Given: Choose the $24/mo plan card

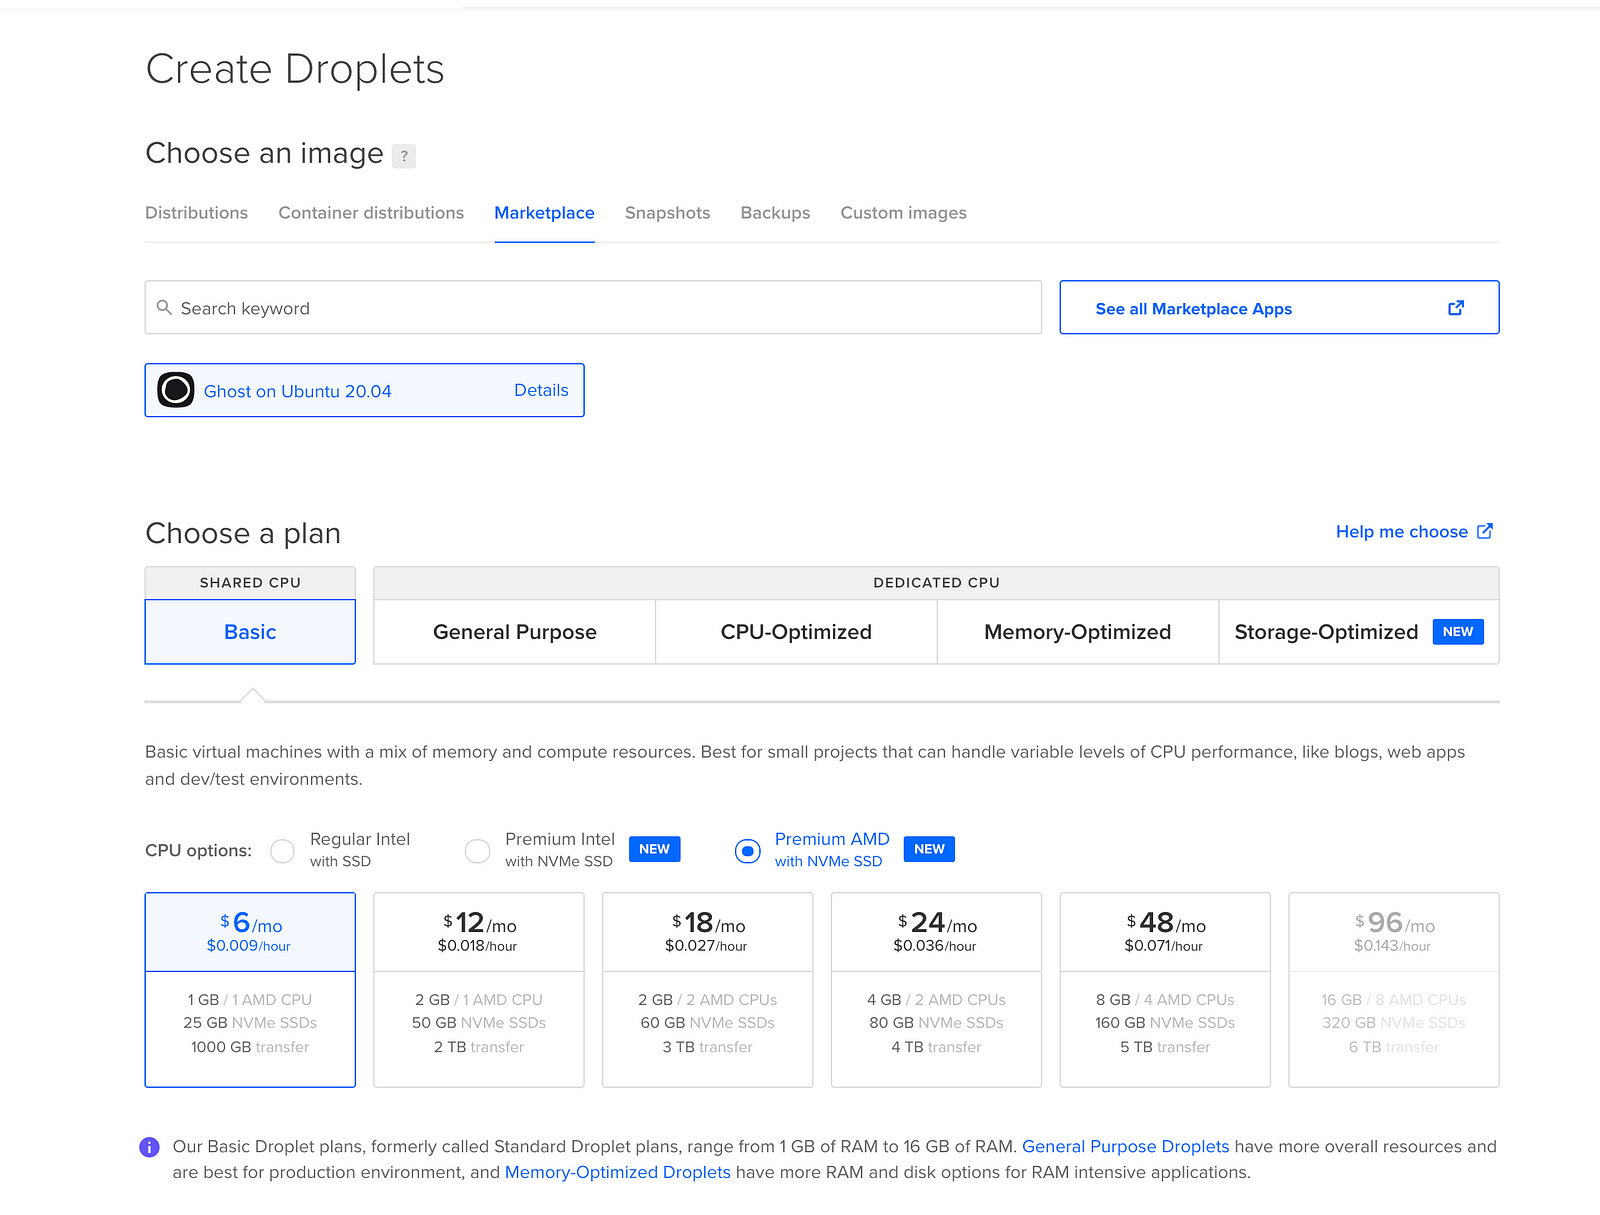Looking at the screenshot, I should pos(936,990).
